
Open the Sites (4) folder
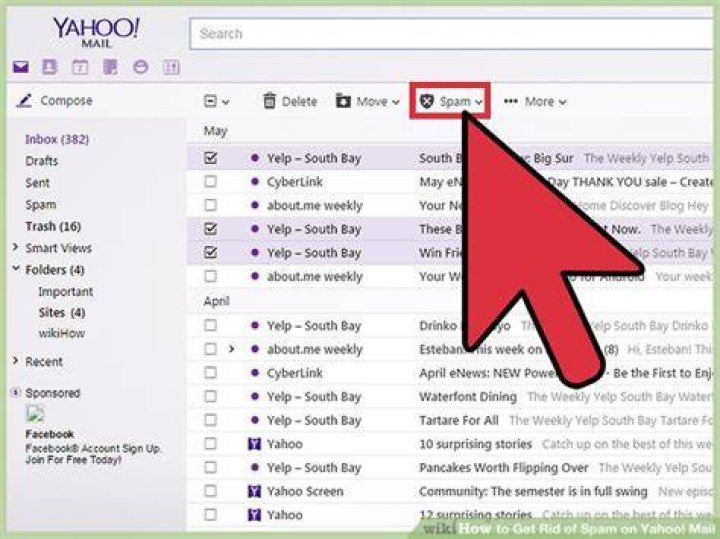tap(62, 313)
